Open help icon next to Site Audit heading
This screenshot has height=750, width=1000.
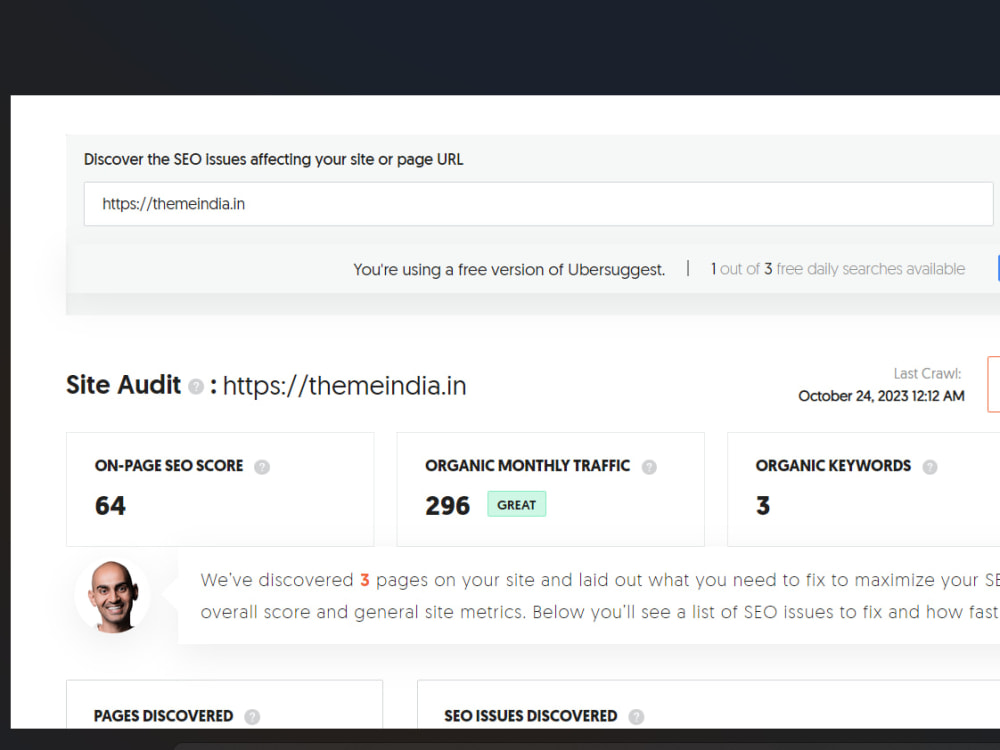196,386
